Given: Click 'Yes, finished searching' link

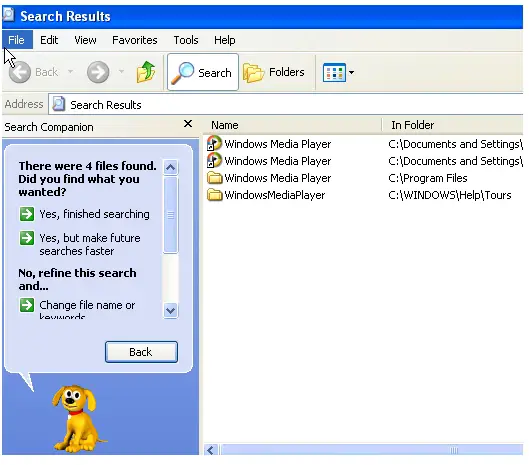Looking at the screenshot, I should pyautogui.click(x=94, y=214).
